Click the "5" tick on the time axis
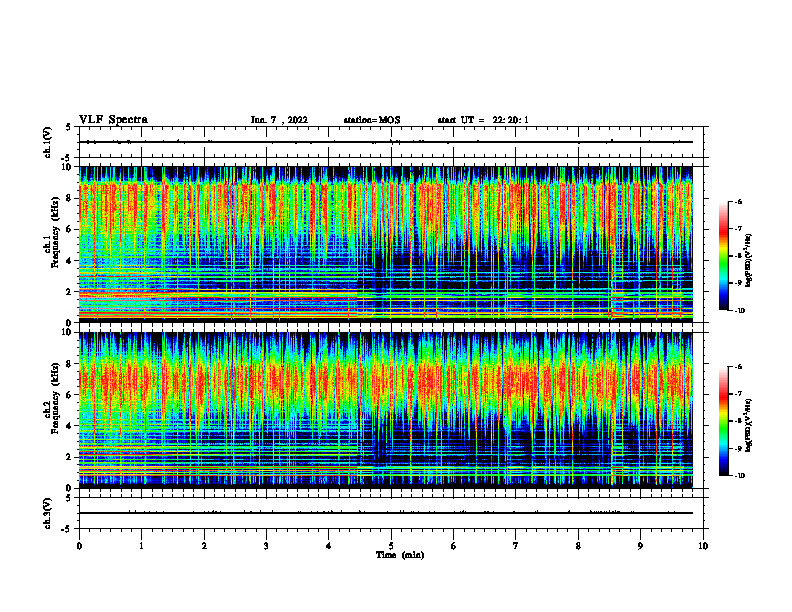Image resolution: width=792 pixels, height=612 pixels. click(391, 546)
